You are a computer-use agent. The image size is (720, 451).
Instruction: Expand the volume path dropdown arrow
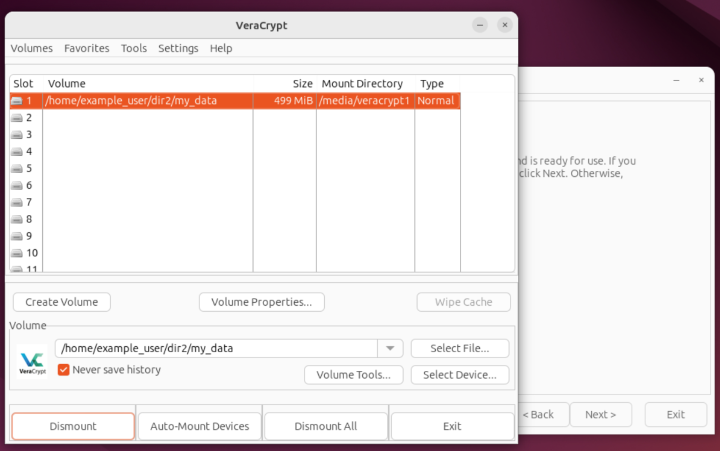coord(390,348)
